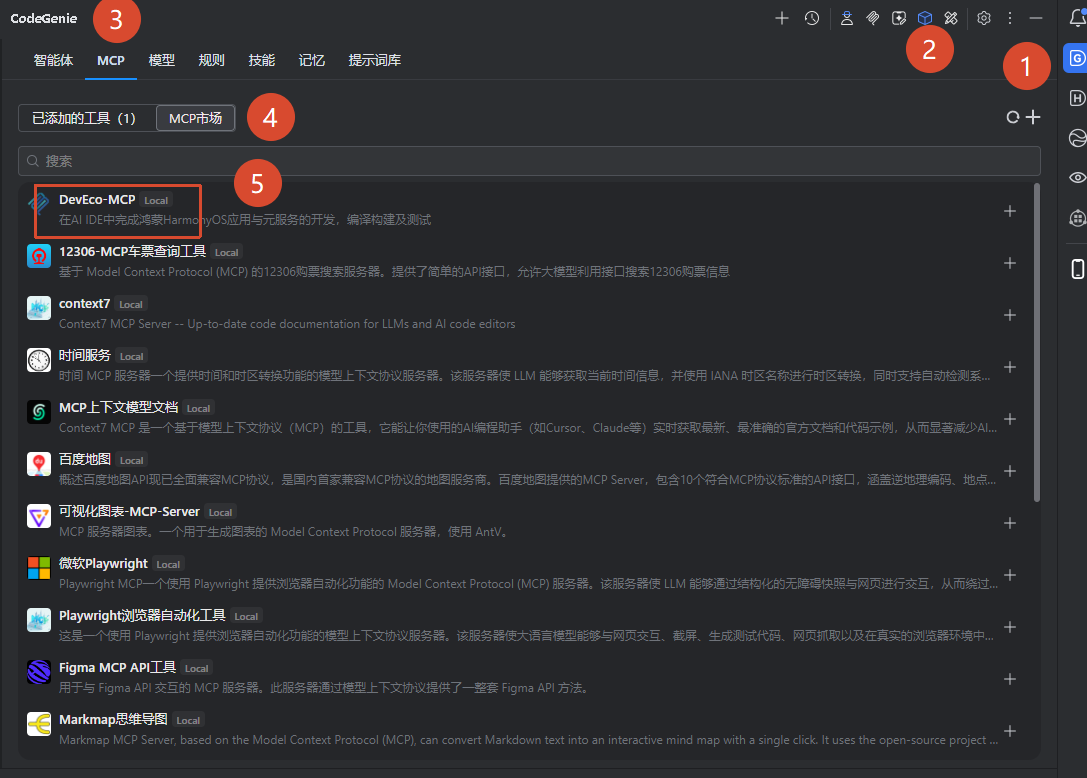Image resolution: width=1087 pixels, height=778 pixels.
Task: Click the Local tag beside context7
Action: [130, 304]
